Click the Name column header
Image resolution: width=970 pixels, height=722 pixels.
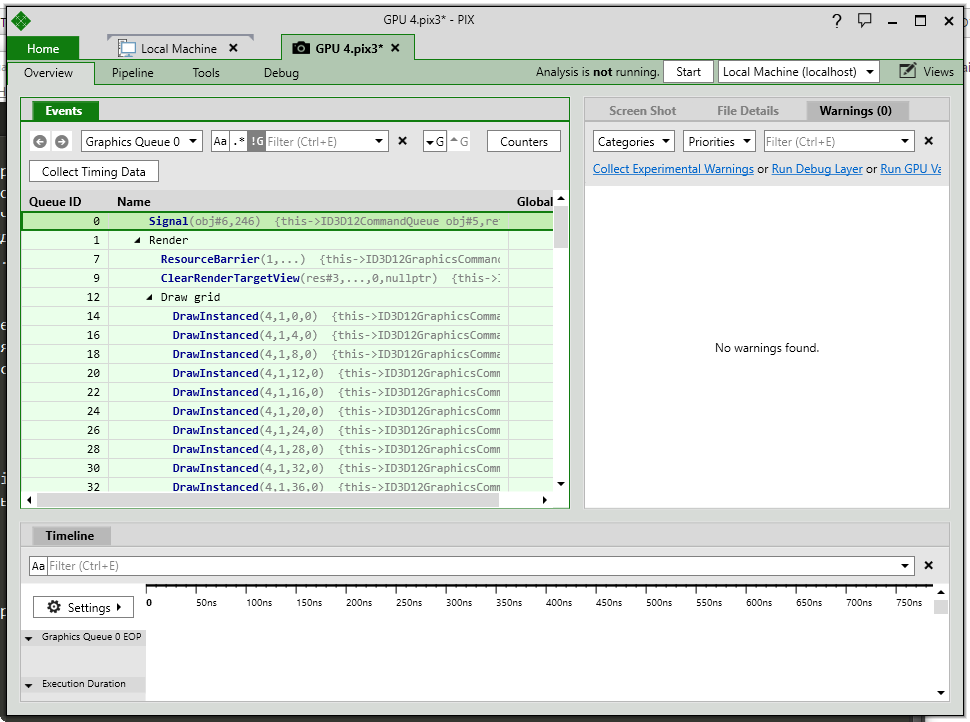point(134,202)
